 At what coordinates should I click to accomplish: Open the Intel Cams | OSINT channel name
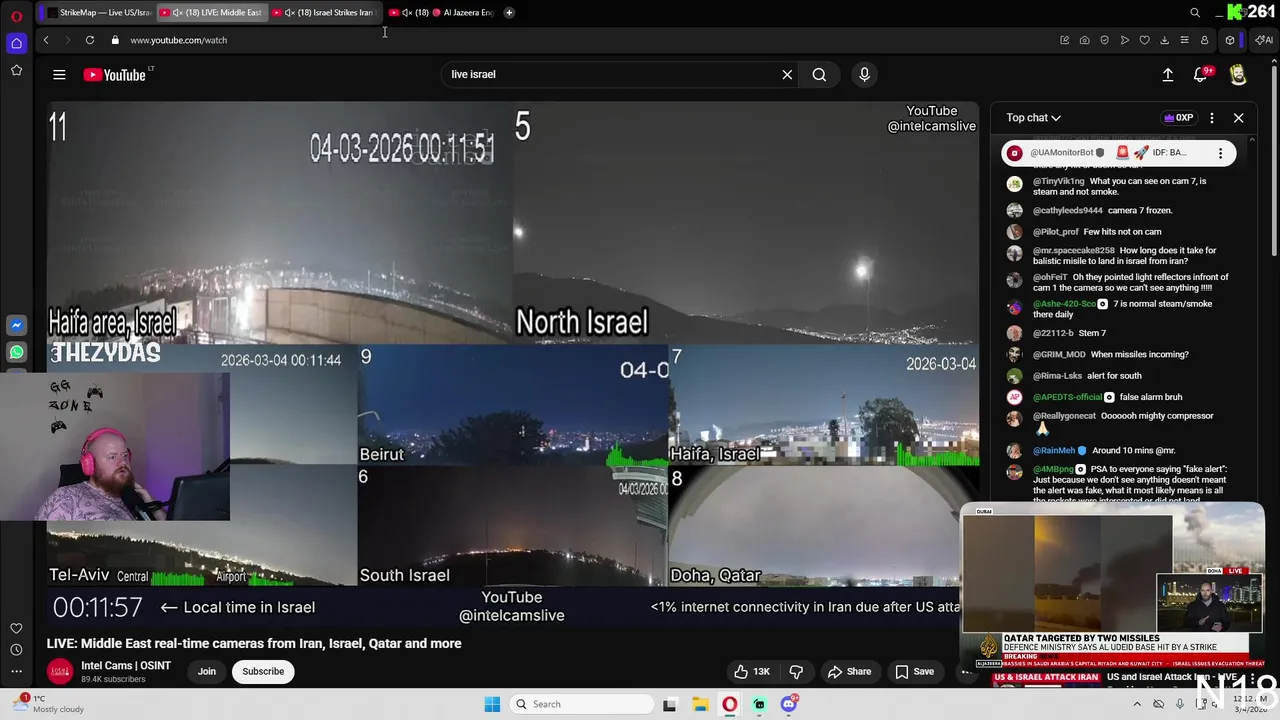pos(126,666)
